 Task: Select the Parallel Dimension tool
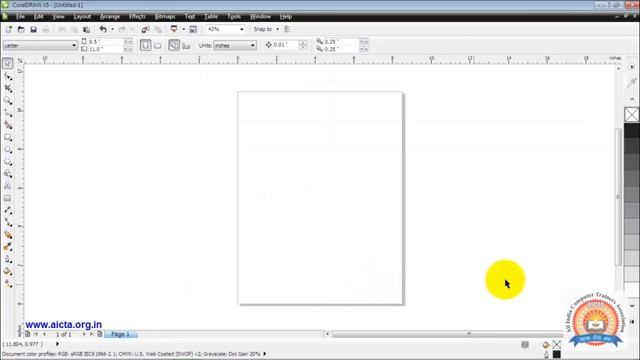tap(7, 210)
